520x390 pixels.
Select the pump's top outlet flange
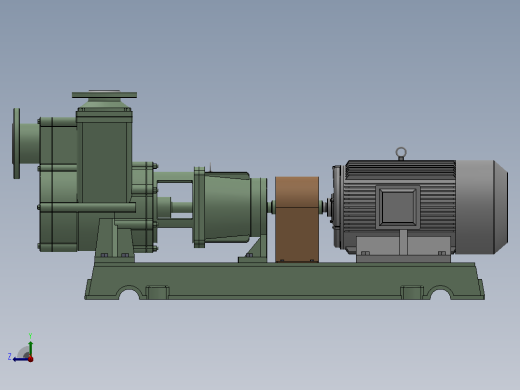click(x=104, y=95)
